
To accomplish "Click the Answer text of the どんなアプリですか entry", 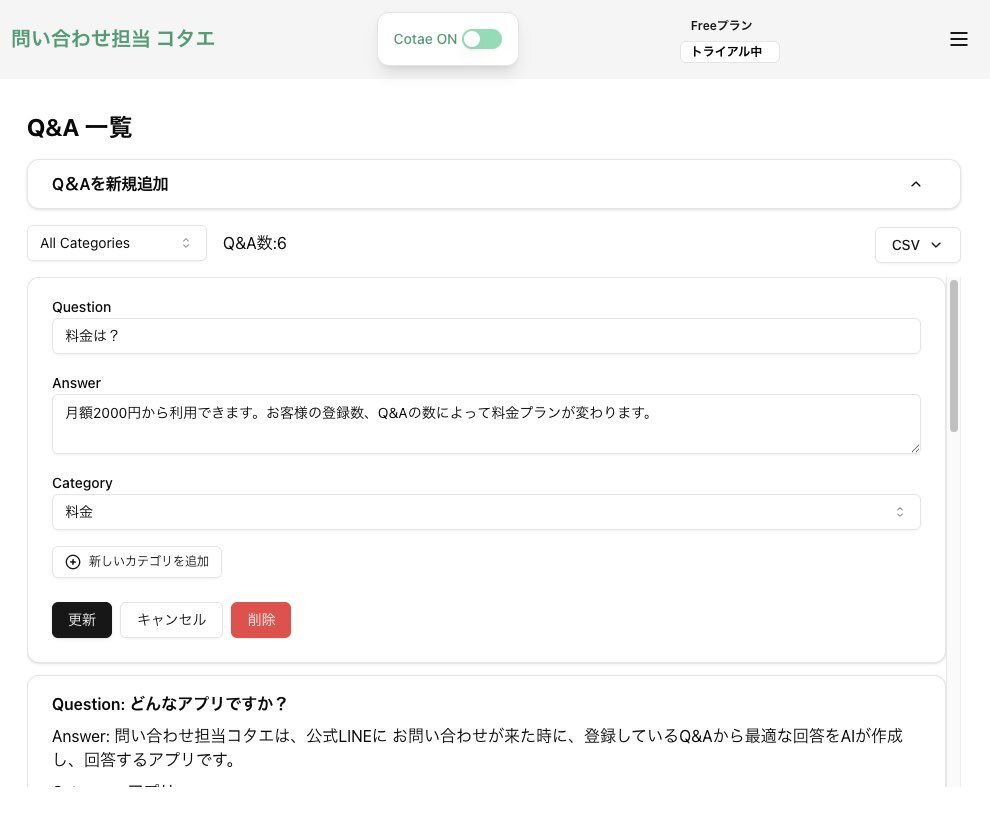I will coord(477,747).
